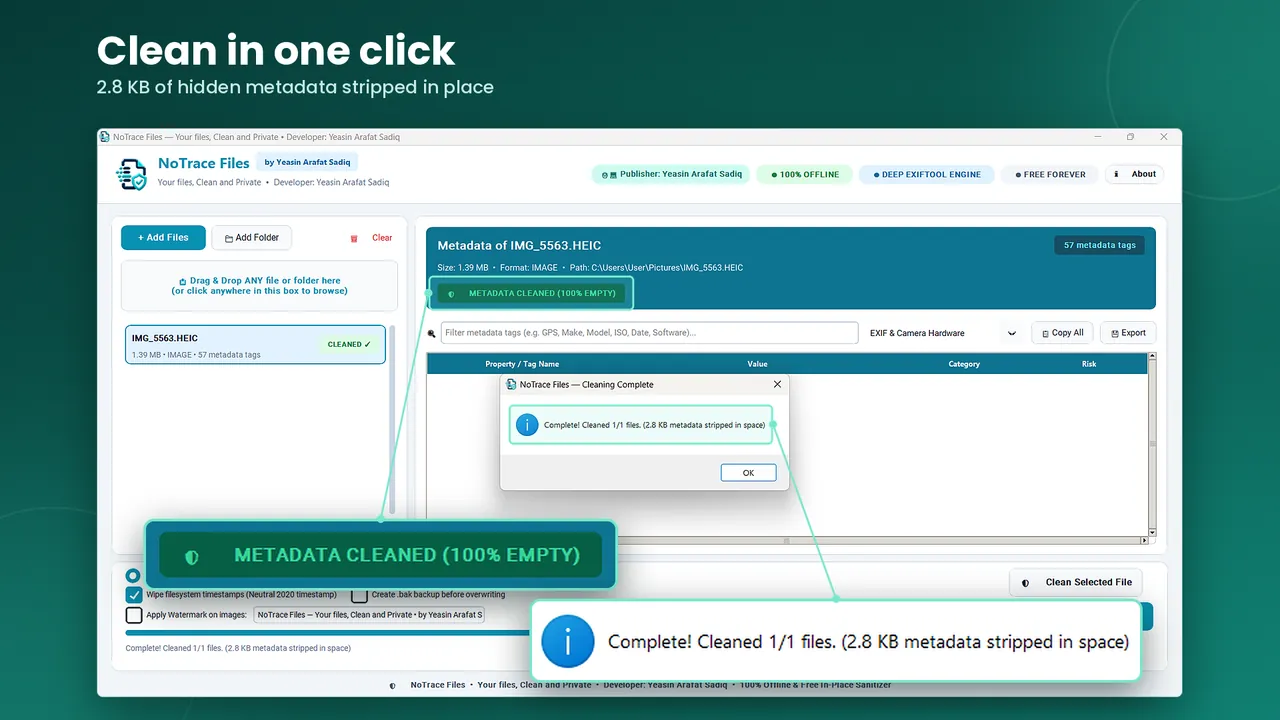The height and width of the screenshot is (720, 1280).
Task: Click the small METADATA CLEANED (100% EMPTY) badge
Action: tap(532, 294)
